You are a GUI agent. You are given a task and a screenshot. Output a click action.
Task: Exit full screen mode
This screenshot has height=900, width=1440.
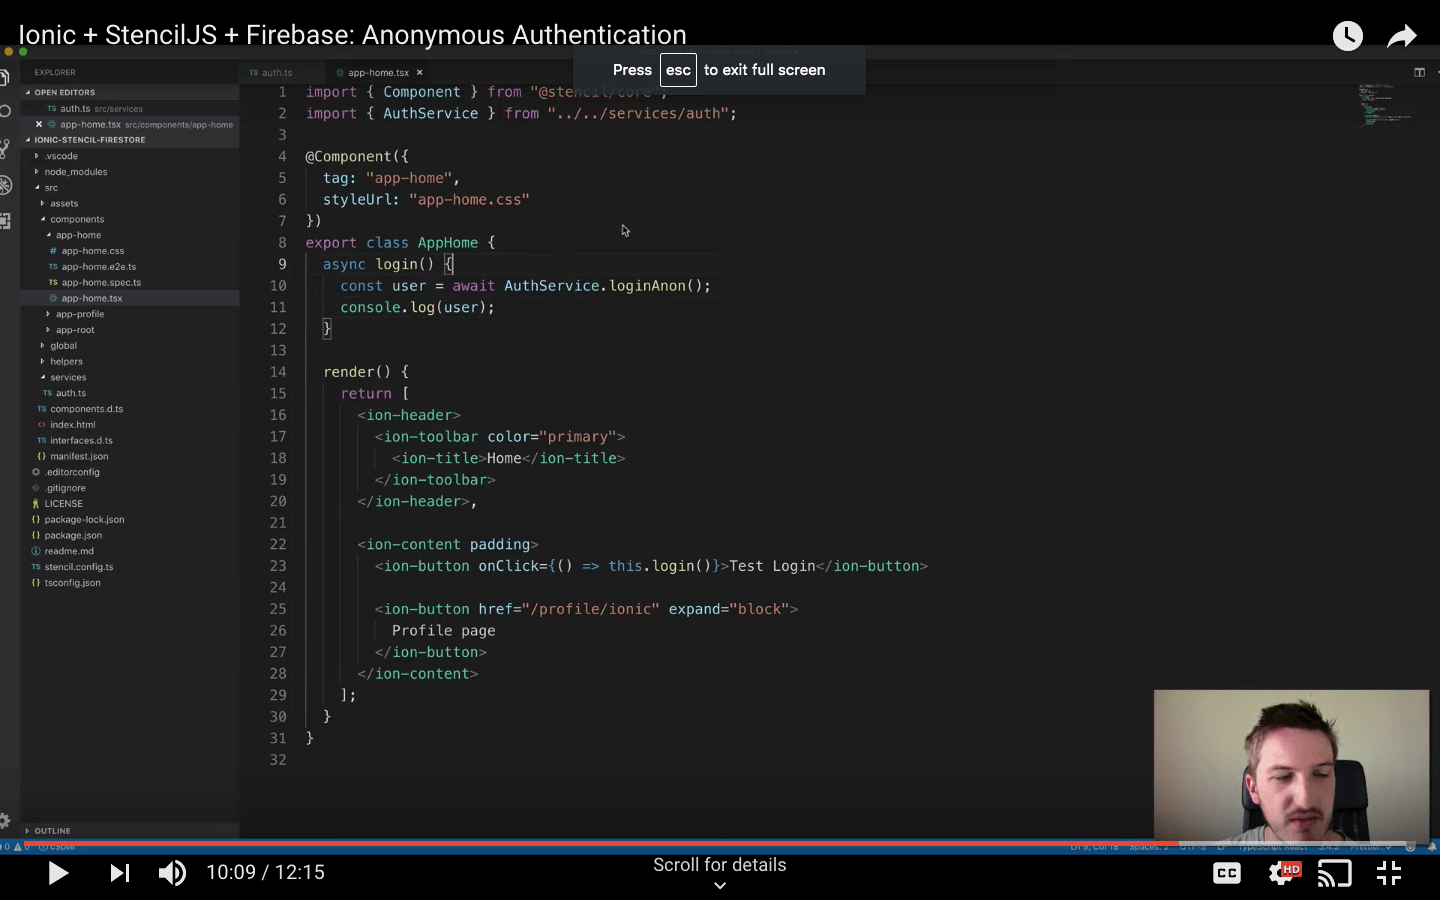click(x=1389, y=873)
